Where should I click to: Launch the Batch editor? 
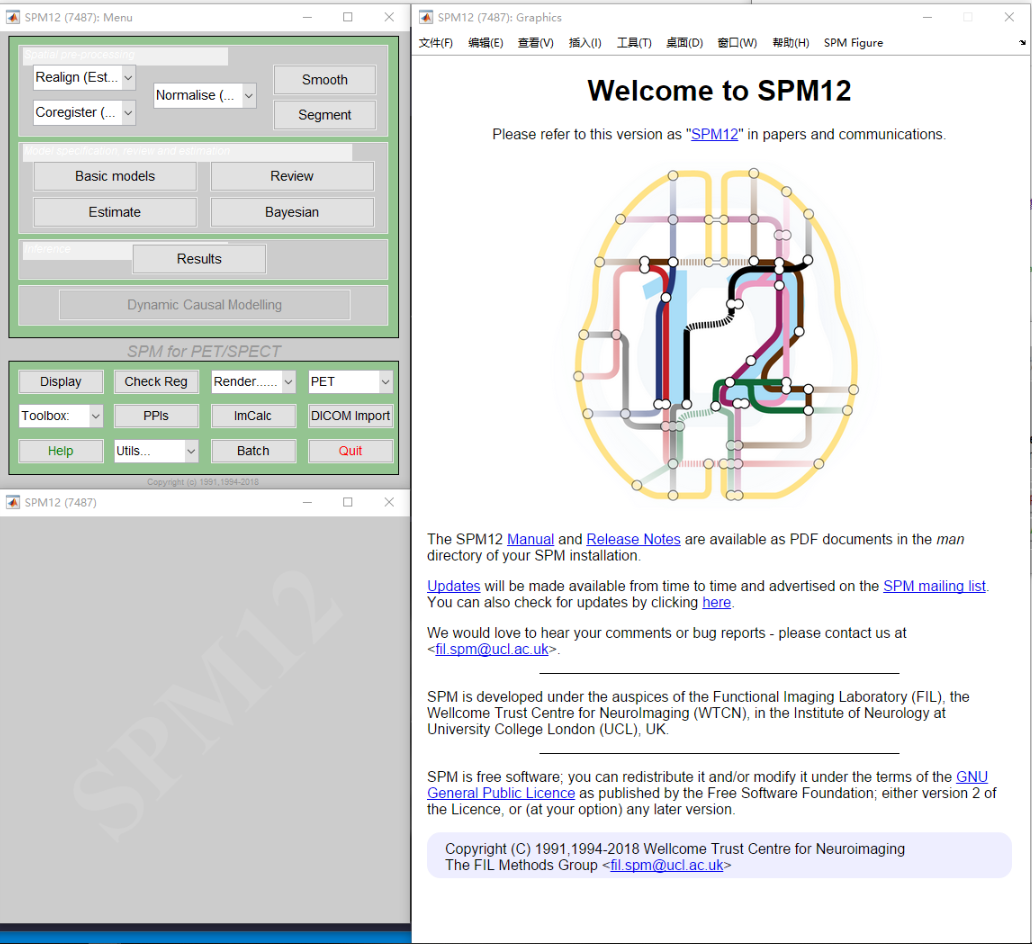pos(253,450)
